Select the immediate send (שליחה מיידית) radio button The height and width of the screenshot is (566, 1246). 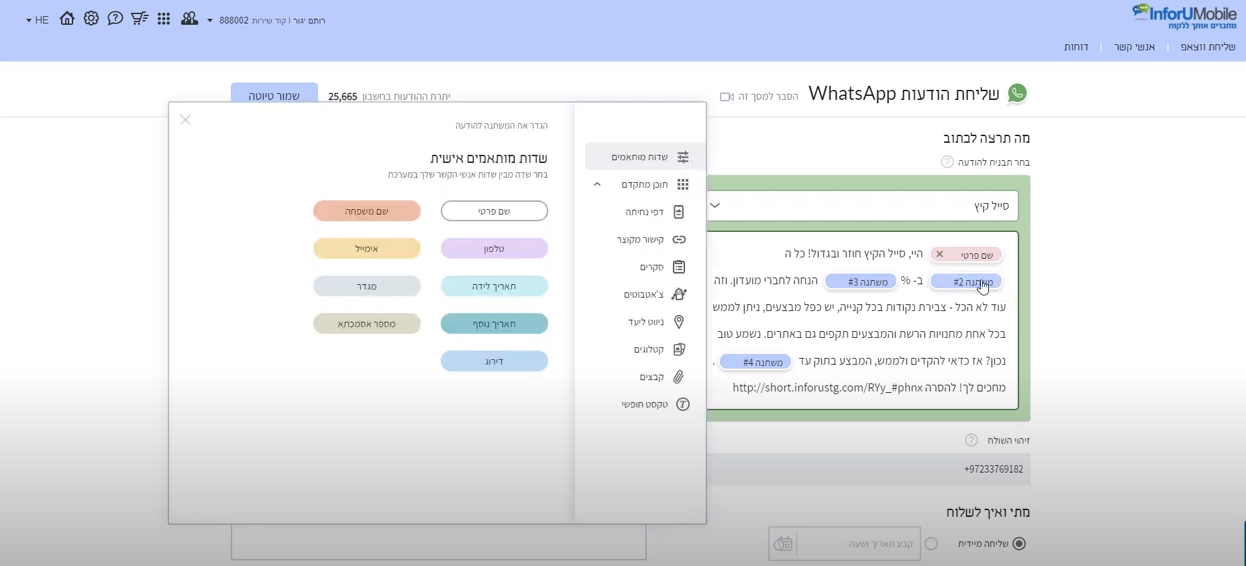click(x=1019, y=544)
